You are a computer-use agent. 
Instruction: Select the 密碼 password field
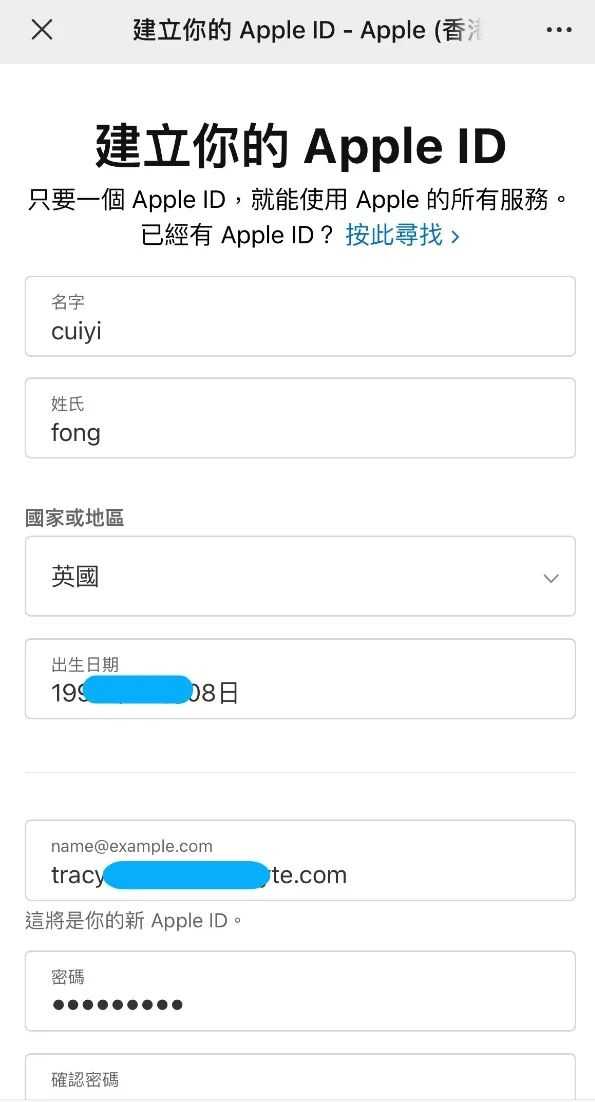297,991
